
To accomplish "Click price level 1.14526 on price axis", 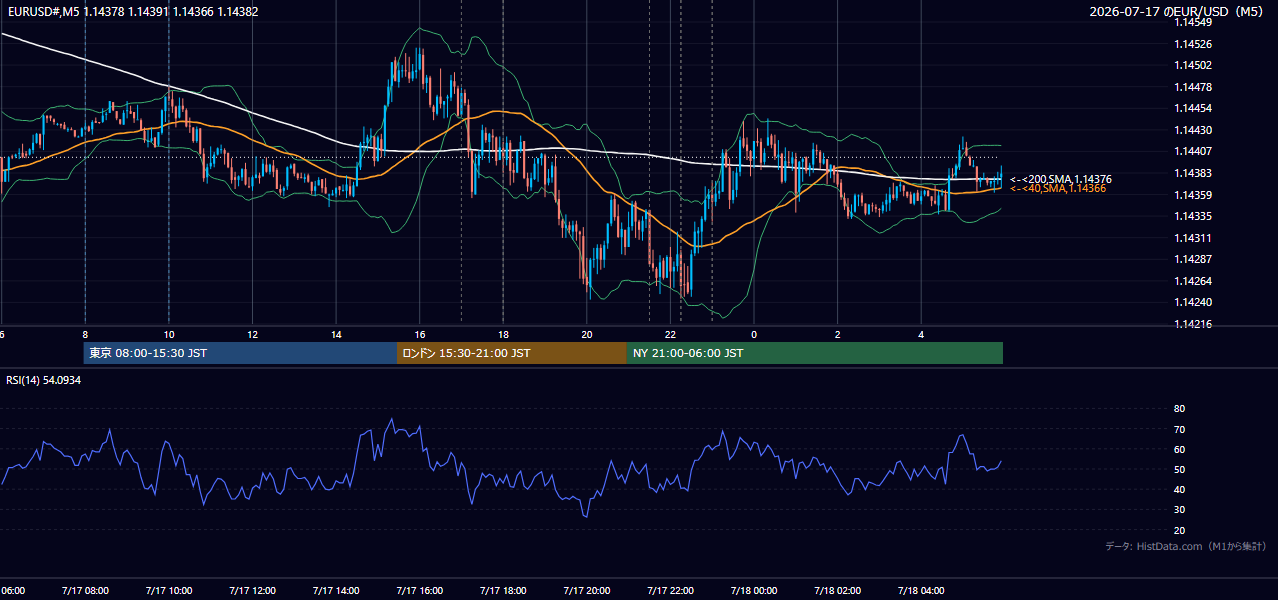I will pos(1193,44).
